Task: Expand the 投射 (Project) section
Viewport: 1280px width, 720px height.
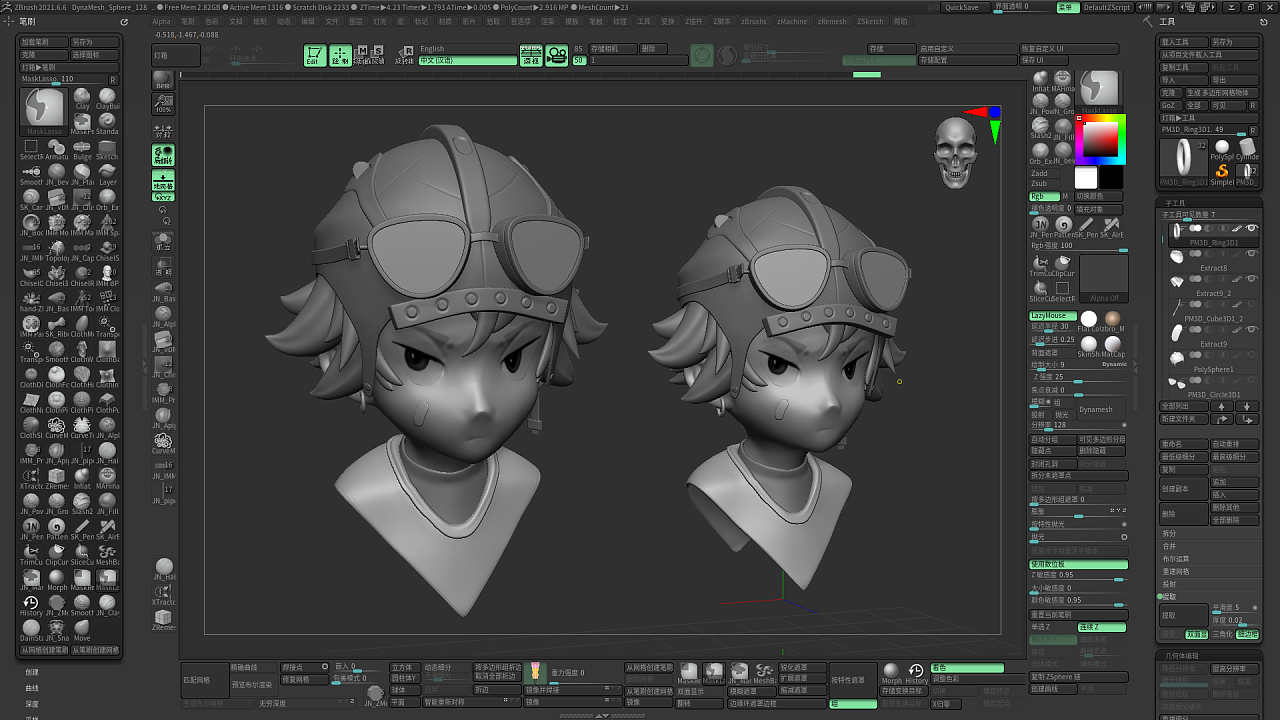Action: click(1169, 584)
